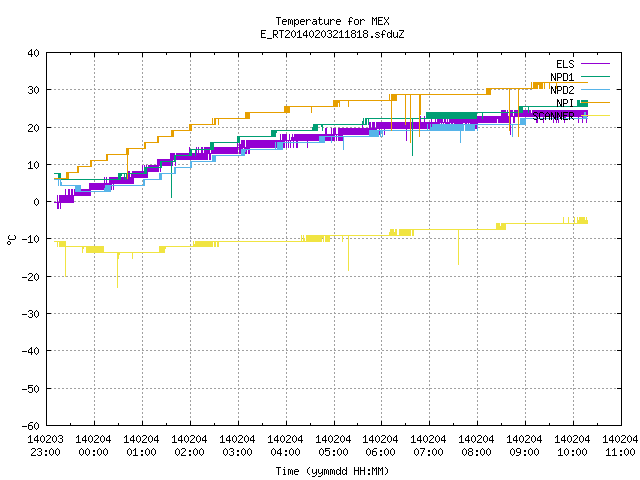Image resolution: width=640 pixels, height=480 pixels.
Task: Click the °C y-axis unit label
Action: (x=11, y=240)
